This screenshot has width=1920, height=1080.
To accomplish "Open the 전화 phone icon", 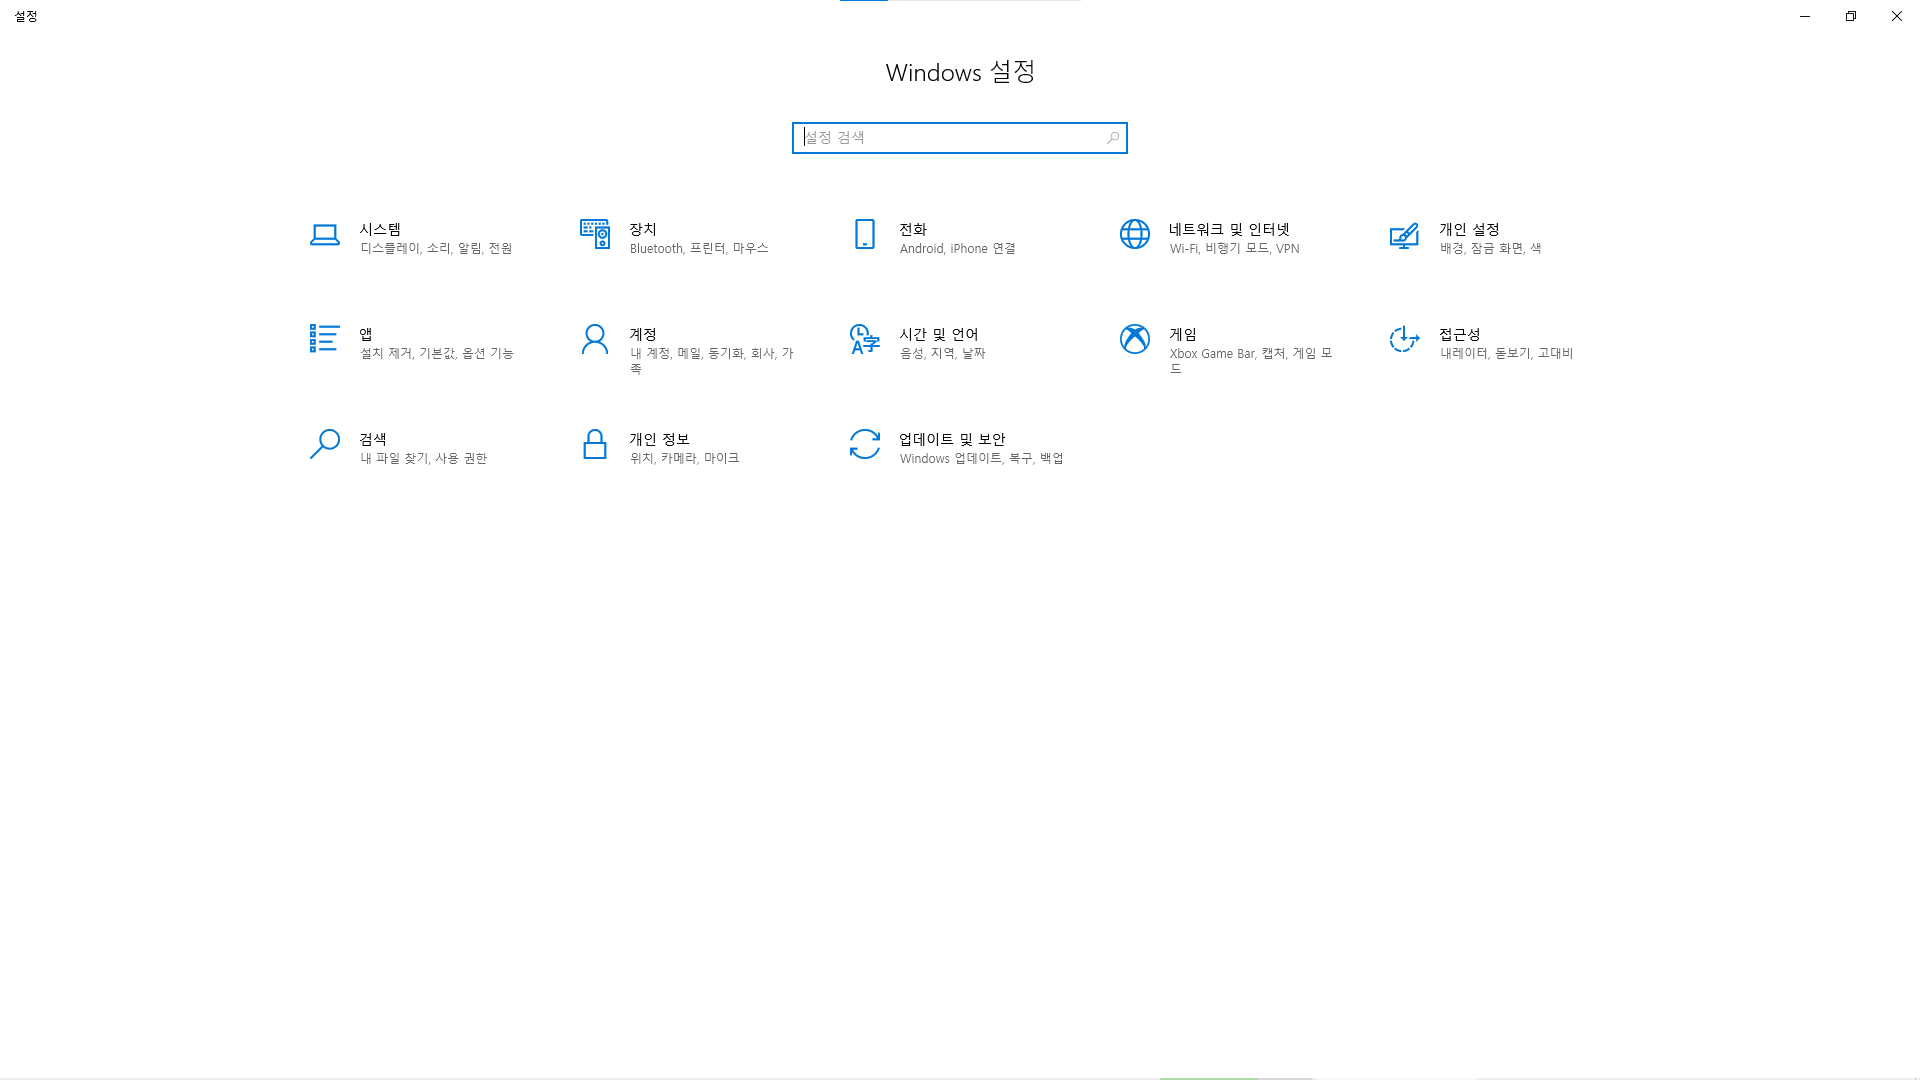I will (864, 235).
